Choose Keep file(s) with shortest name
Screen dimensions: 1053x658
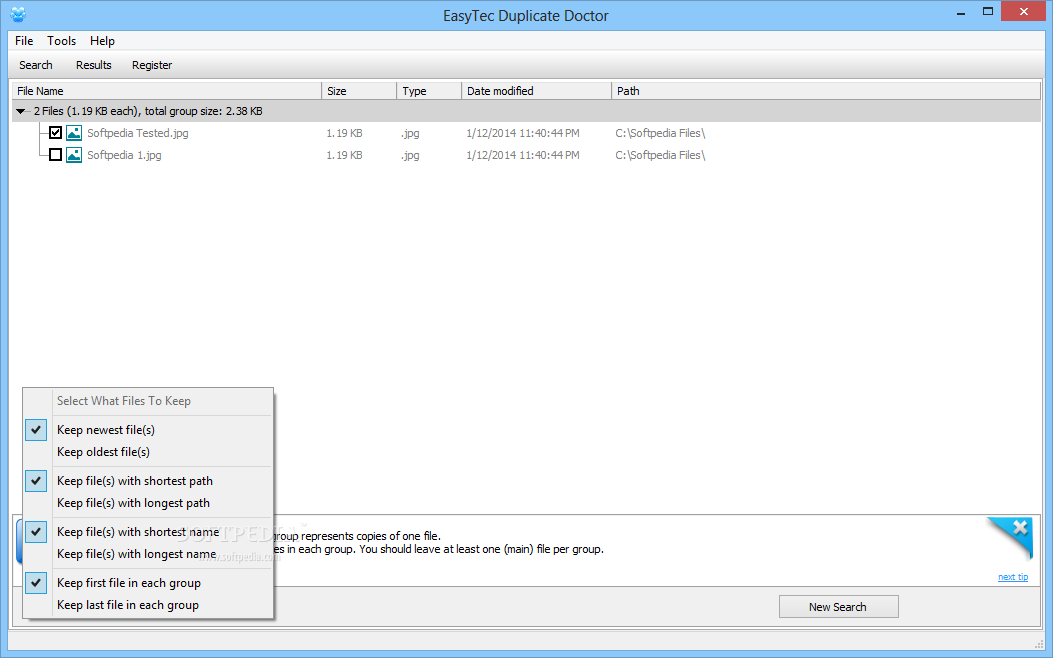pos(148,532)
